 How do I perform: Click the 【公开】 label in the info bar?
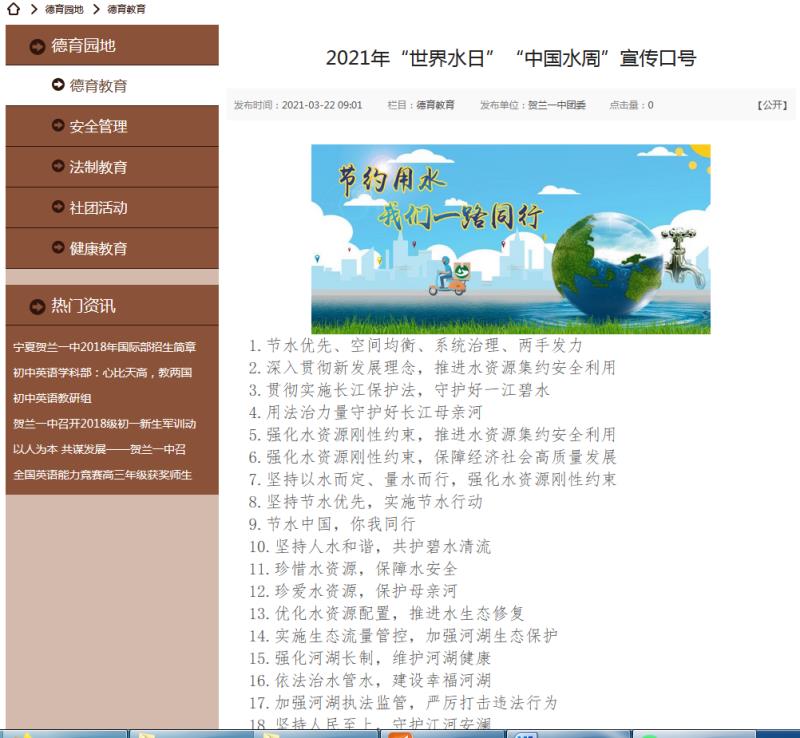(771, 105)
